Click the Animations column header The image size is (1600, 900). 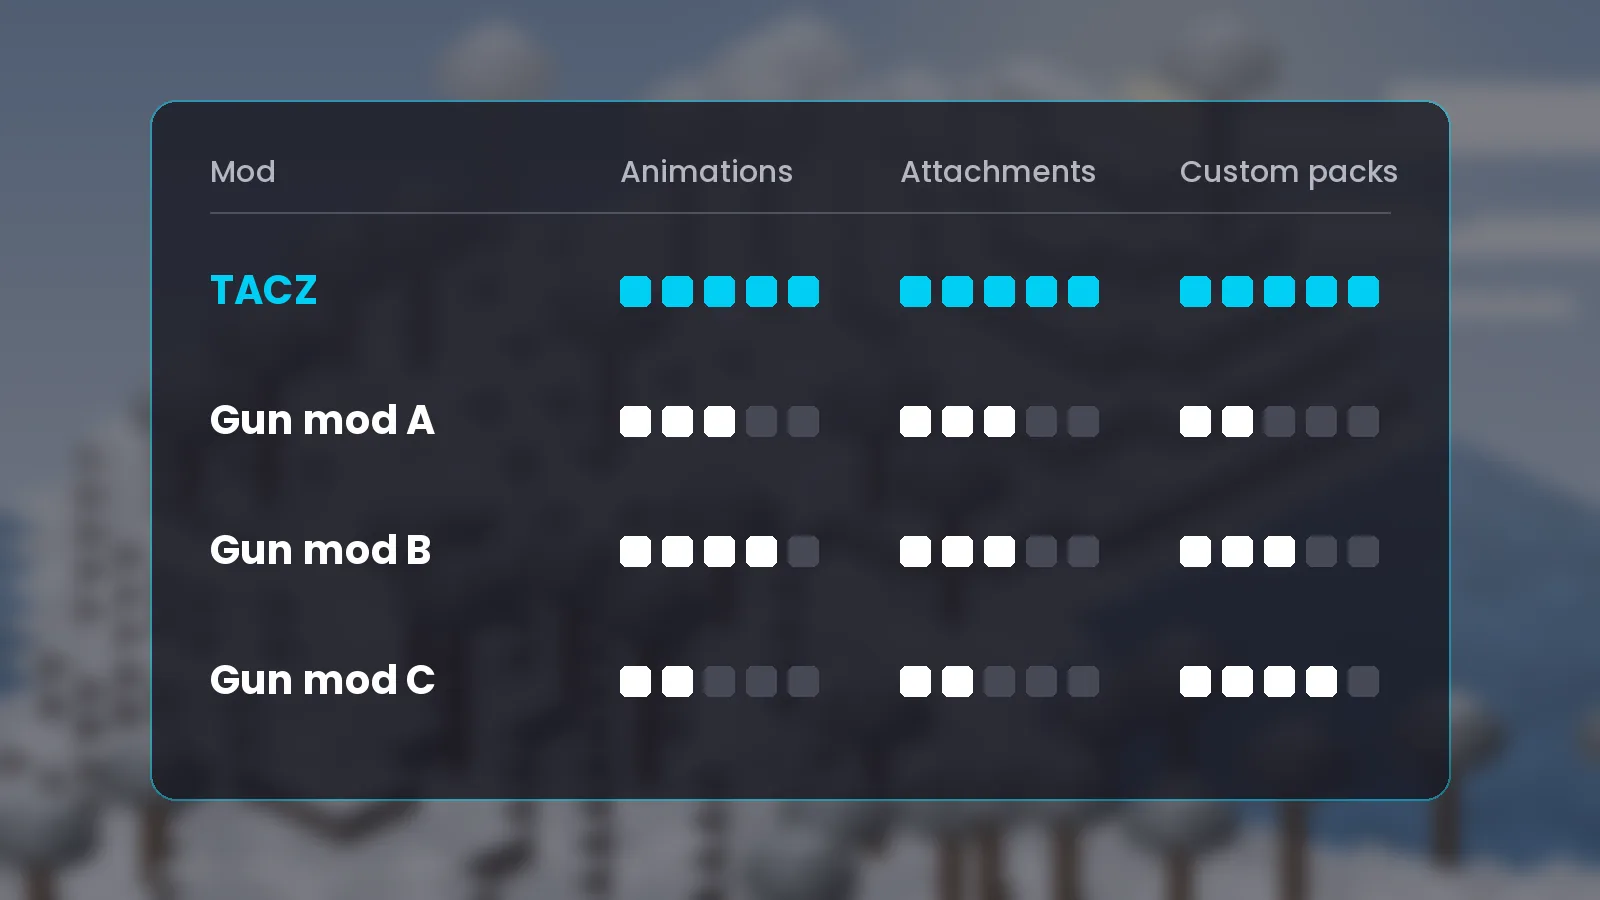click(707, 172)
